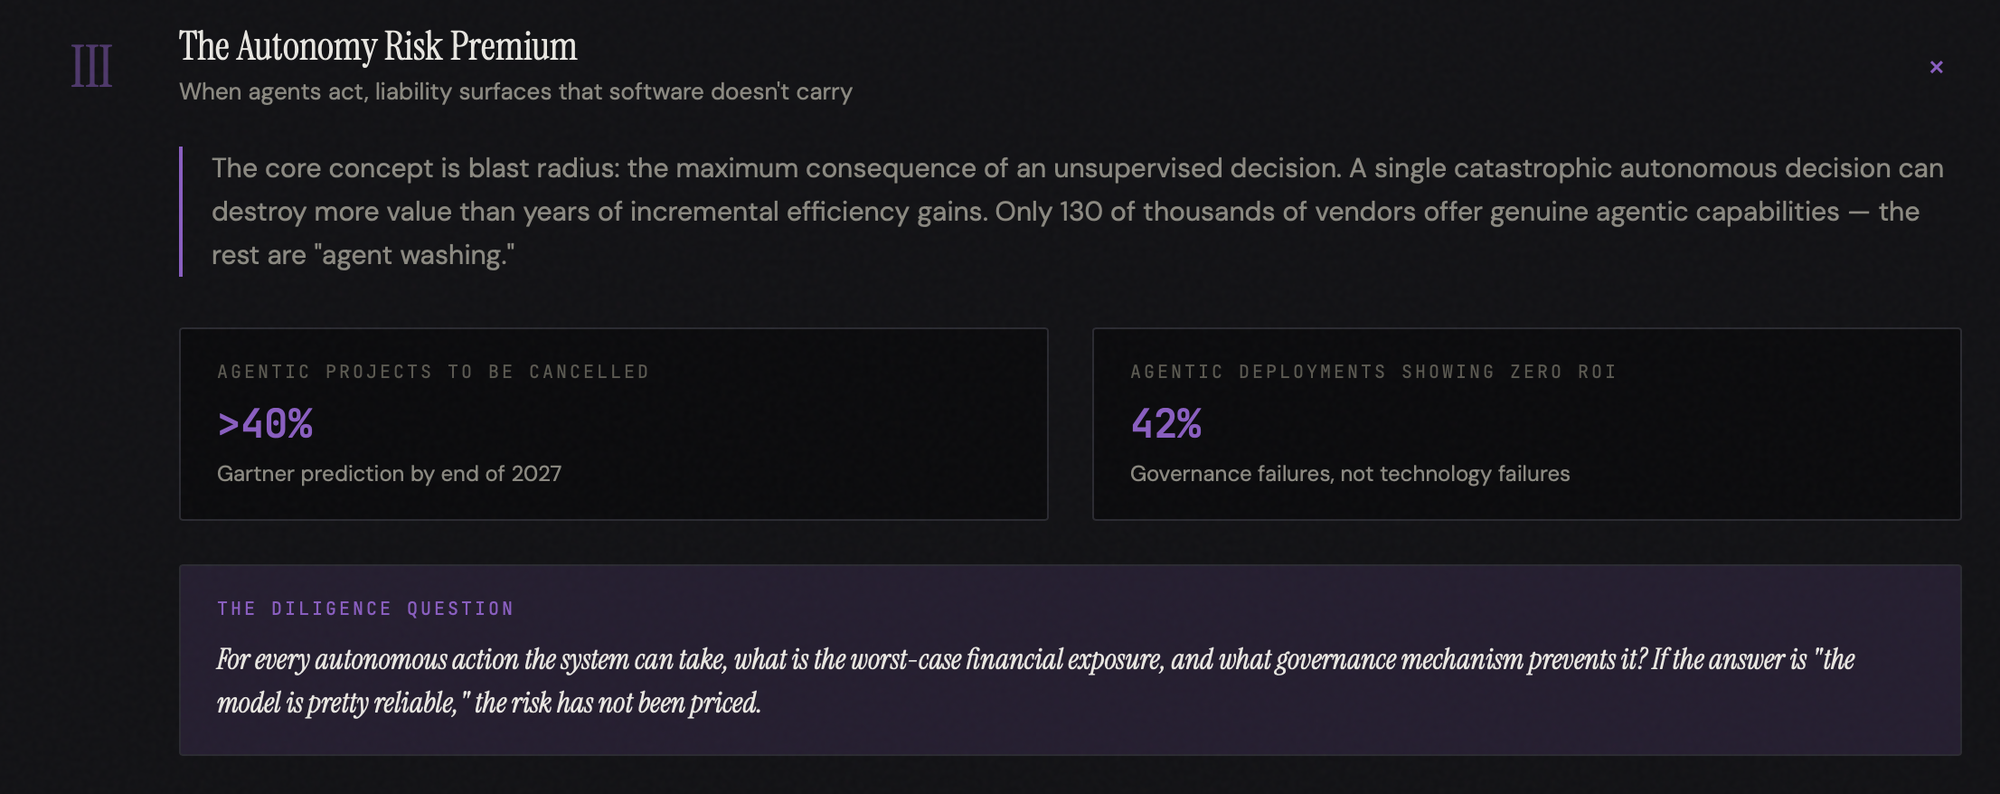Click the purple vertical bar beside quote

pos(181,211)
